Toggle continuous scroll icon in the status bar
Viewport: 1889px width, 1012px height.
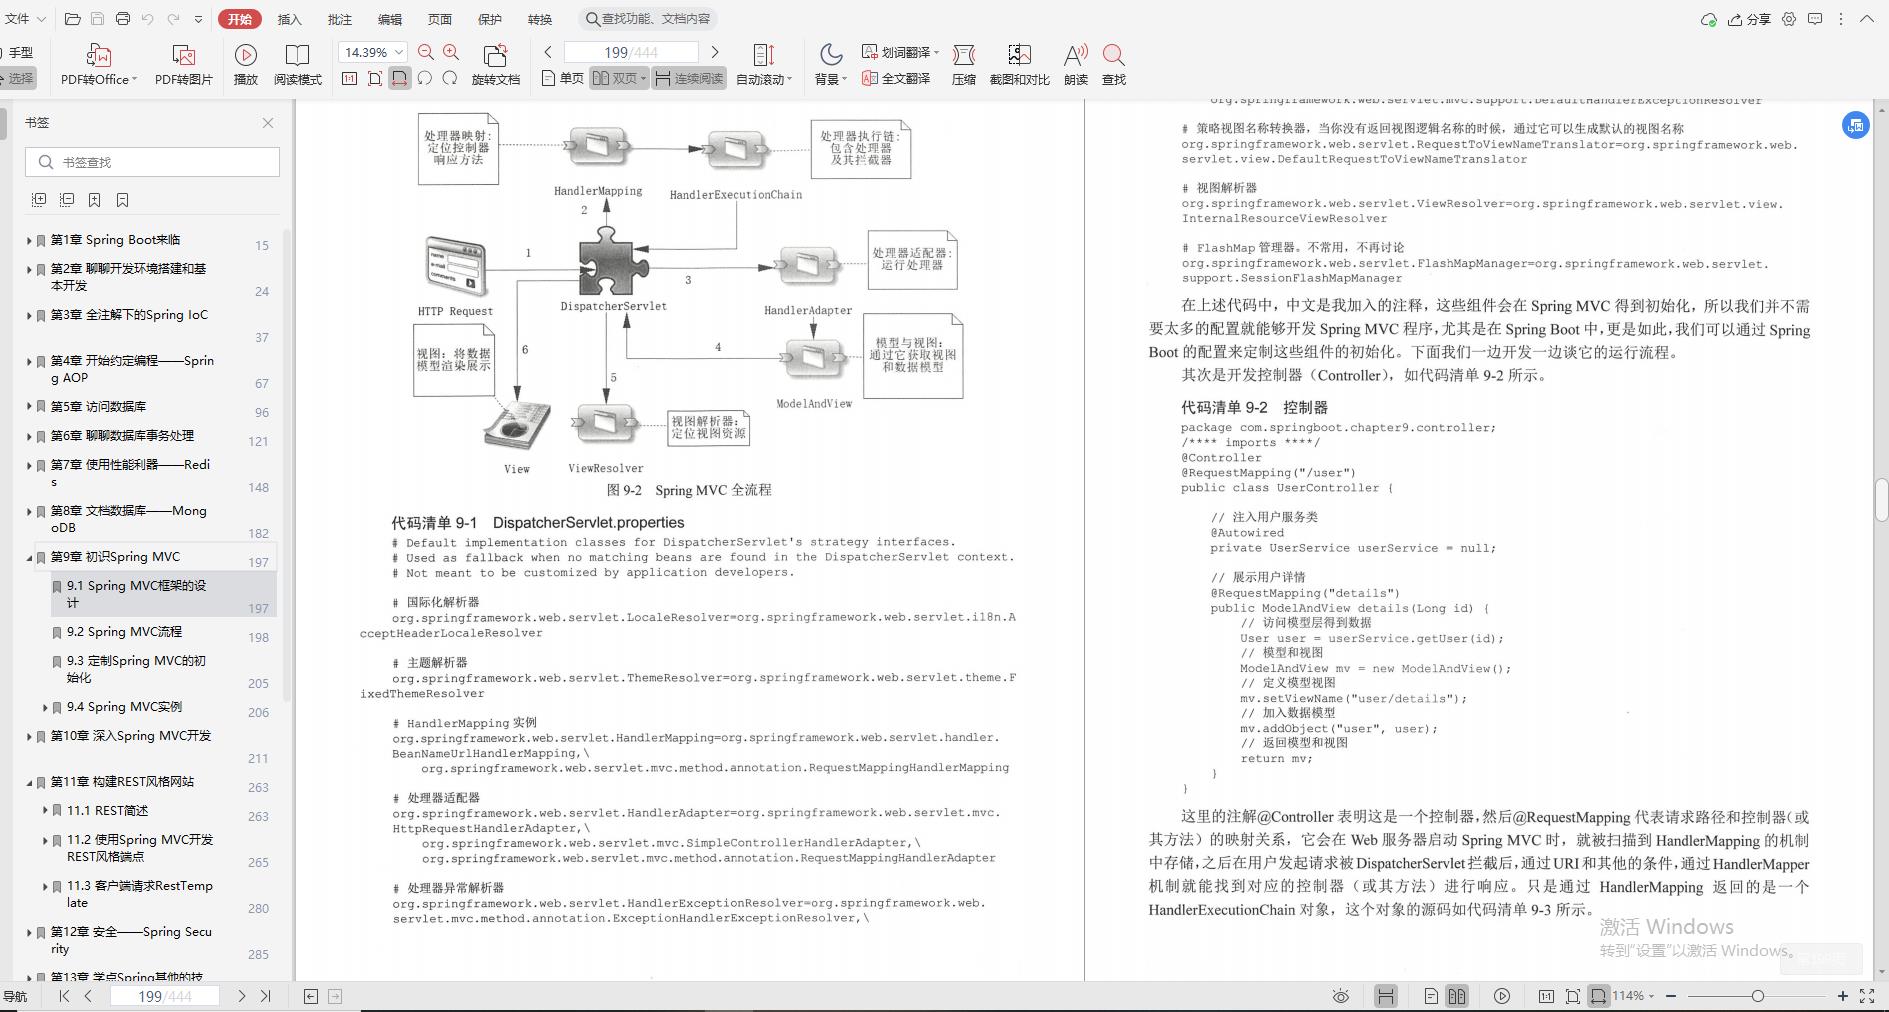coord(1385,996)
